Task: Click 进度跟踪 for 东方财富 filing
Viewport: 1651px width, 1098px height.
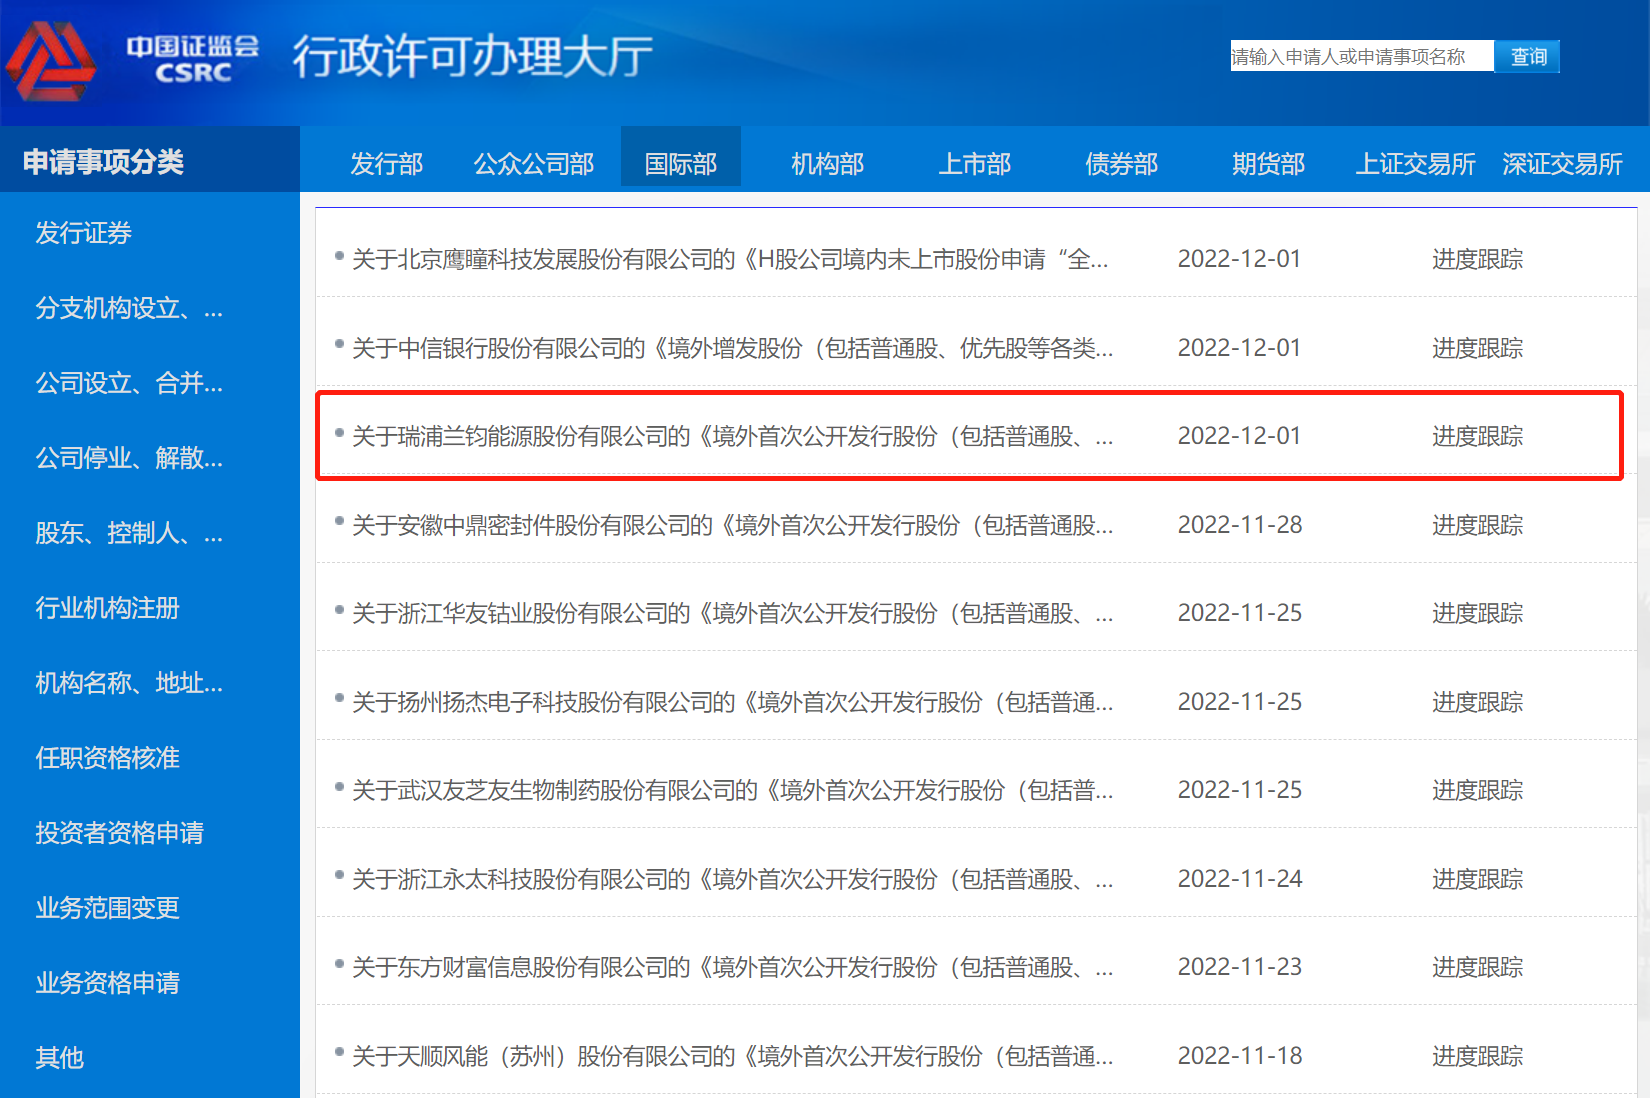Action: click(1477, 967)
